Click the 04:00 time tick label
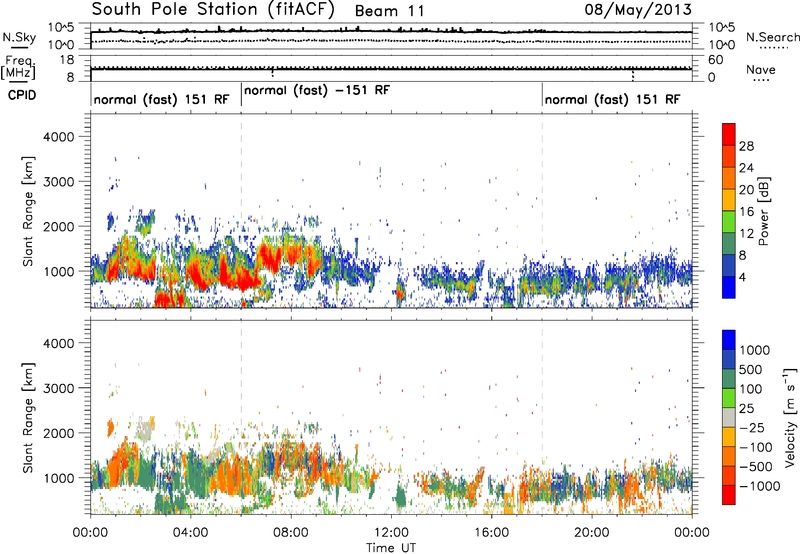This screenshot has width=800, height=554. coord(190,533)
